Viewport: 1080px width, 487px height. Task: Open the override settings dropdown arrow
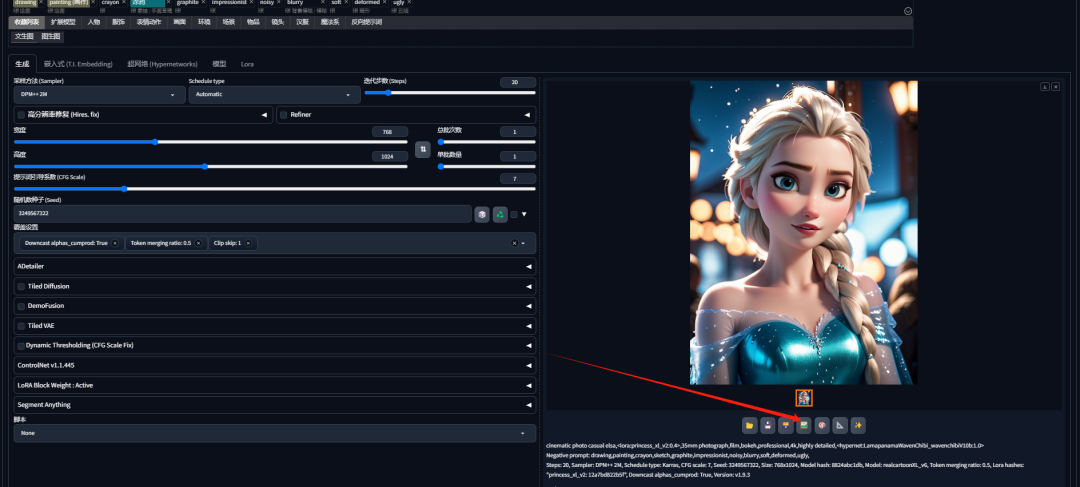point(523,243)
